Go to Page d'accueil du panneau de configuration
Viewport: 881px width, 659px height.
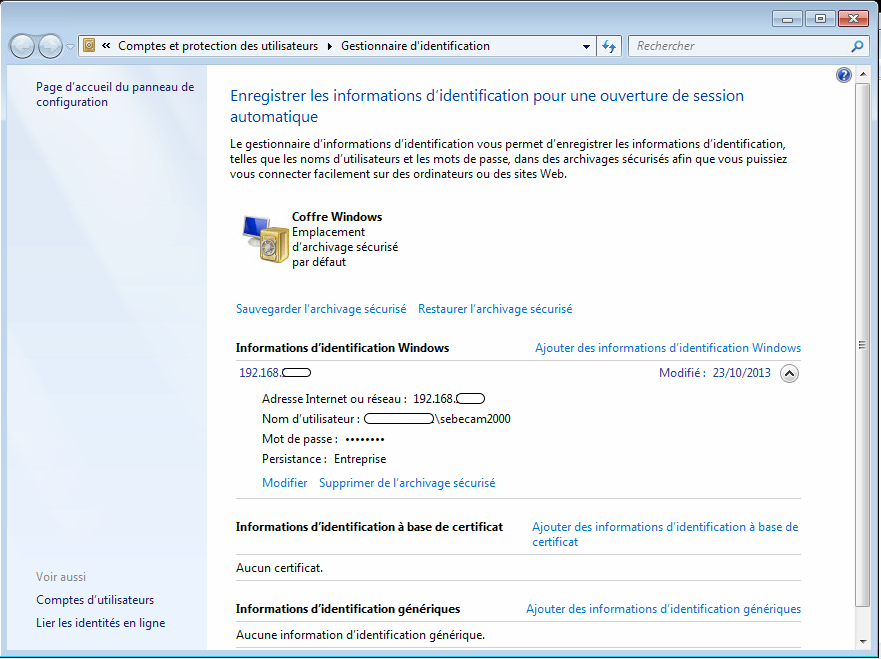point(115,94)
